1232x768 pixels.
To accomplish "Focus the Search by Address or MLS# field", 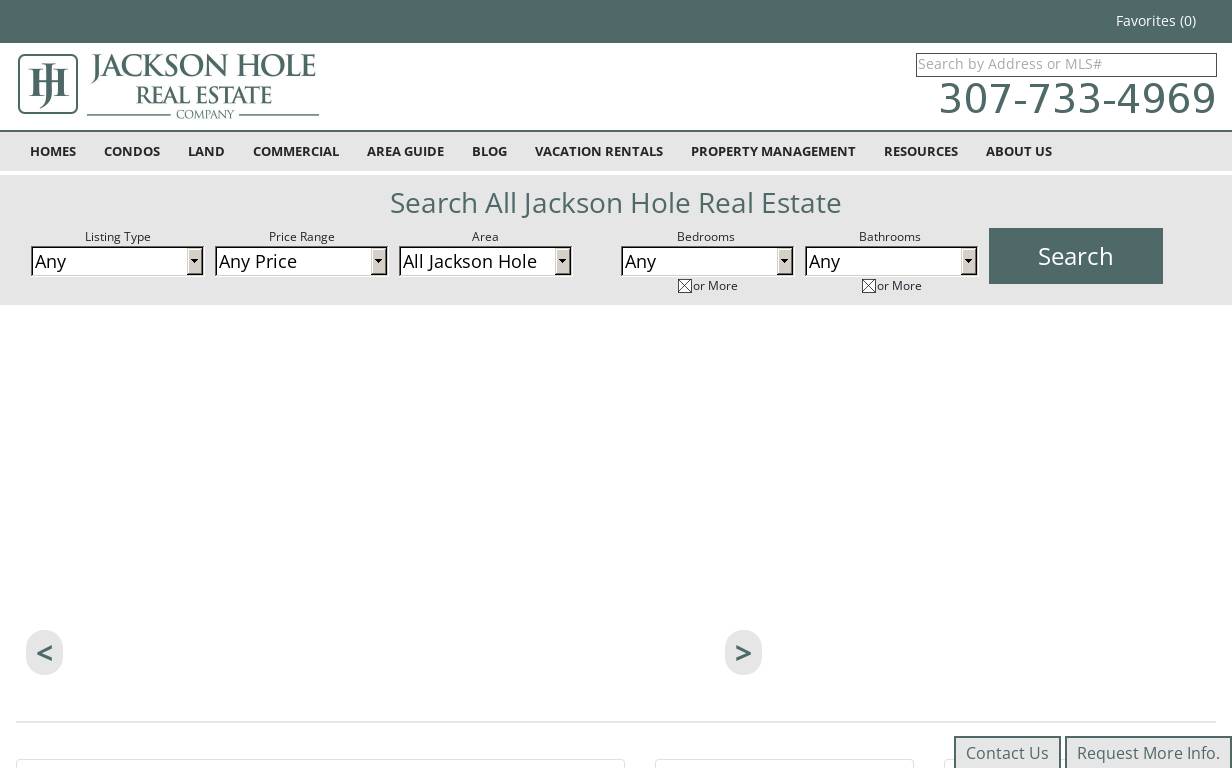I will 1066,65.
